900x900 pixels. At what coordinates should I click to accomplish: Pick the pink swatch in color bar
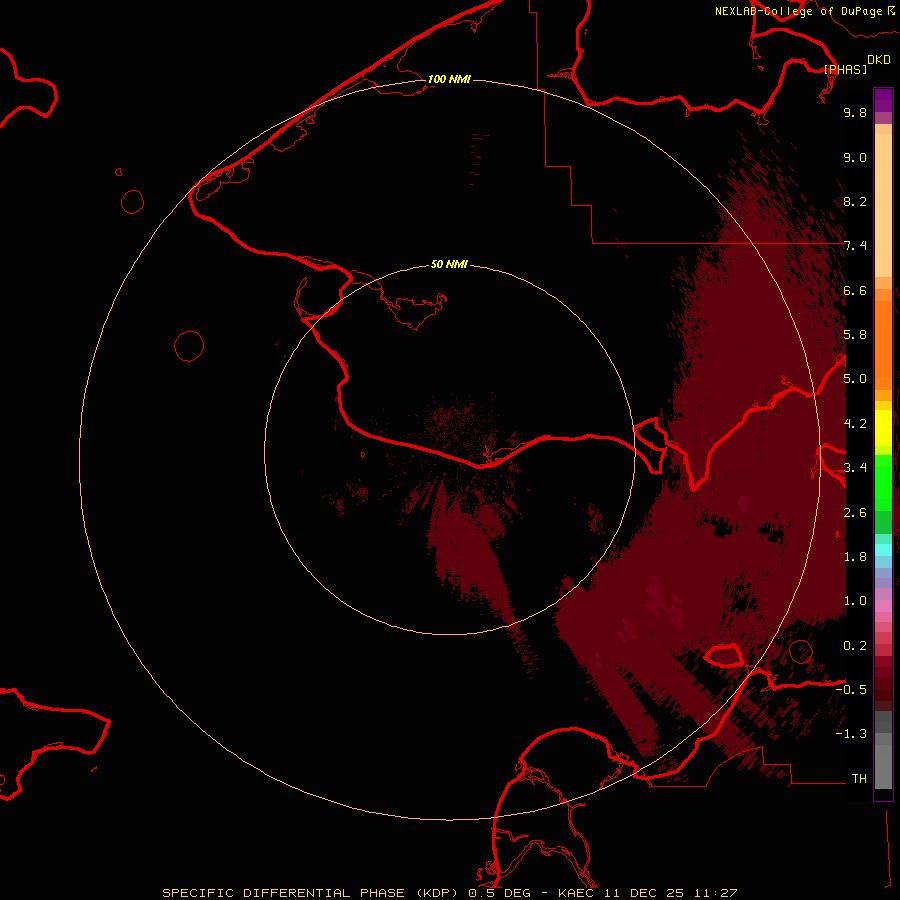[x=883, y=606]
